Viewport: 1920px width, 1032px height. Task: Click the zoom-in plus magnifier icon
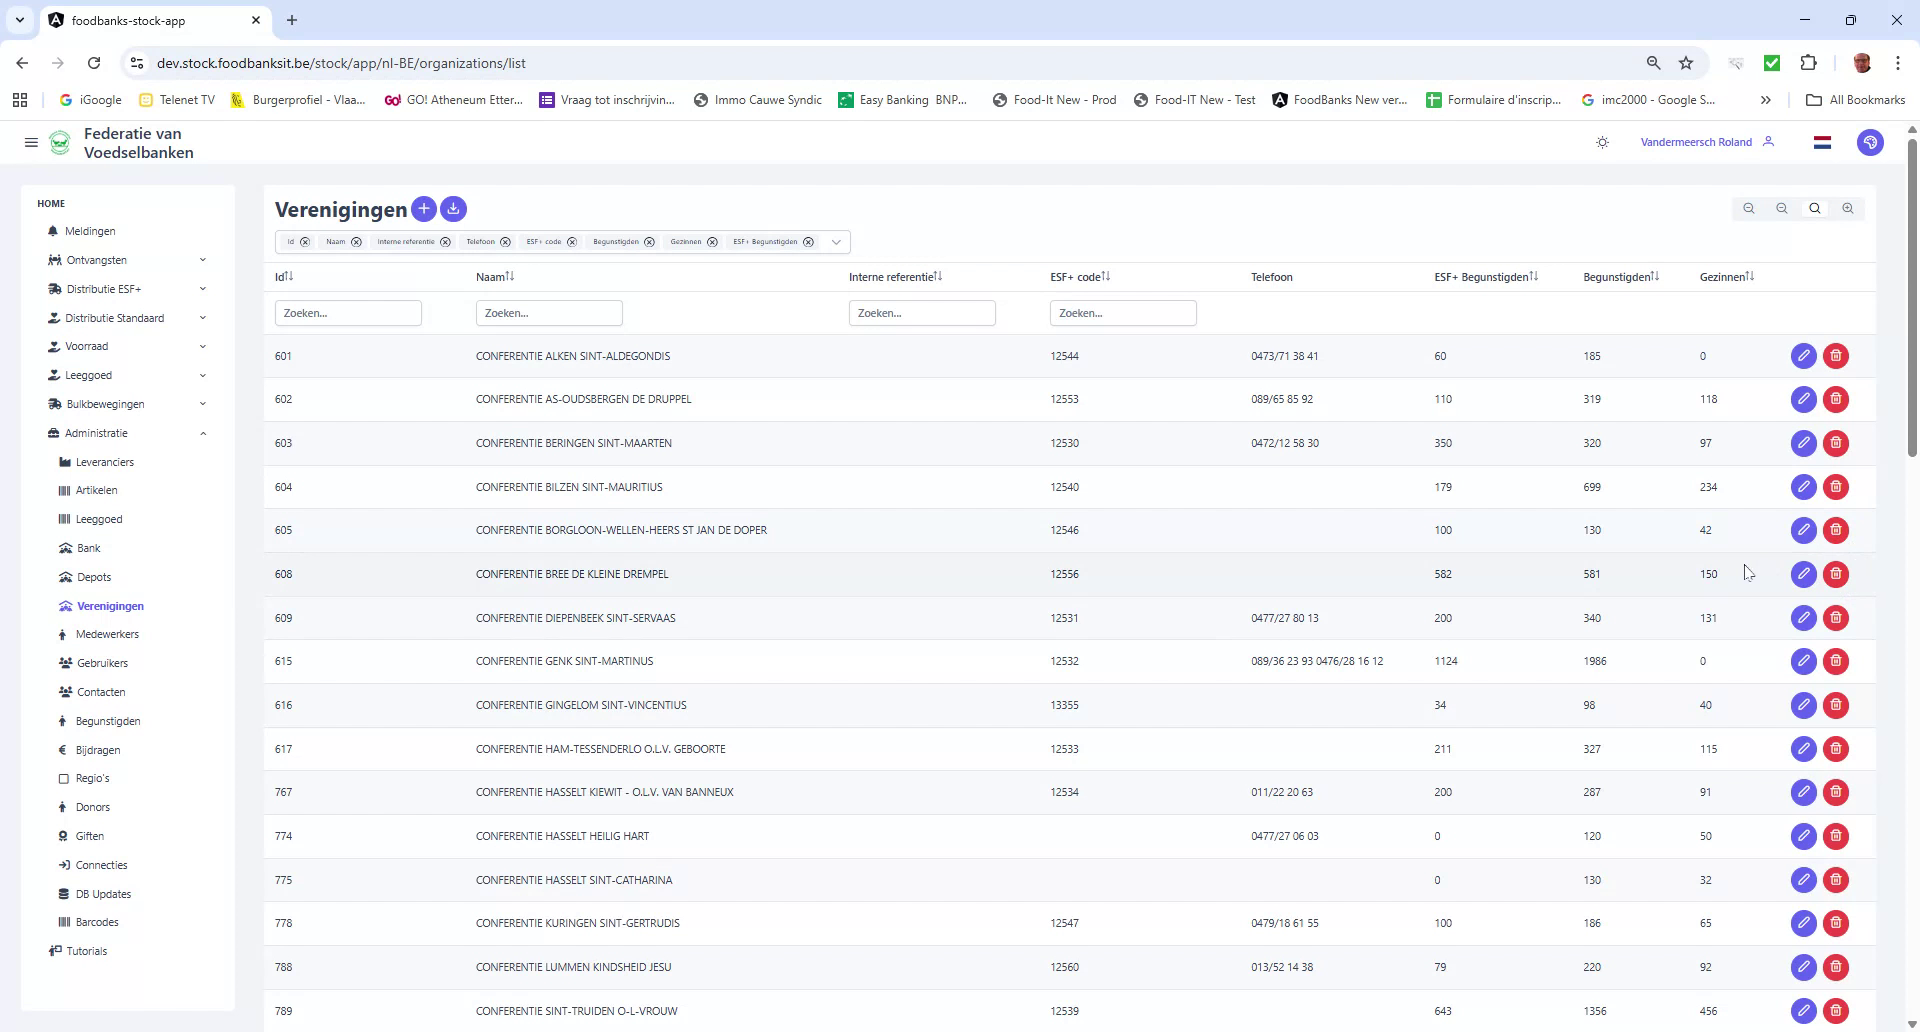point(1848,208)
